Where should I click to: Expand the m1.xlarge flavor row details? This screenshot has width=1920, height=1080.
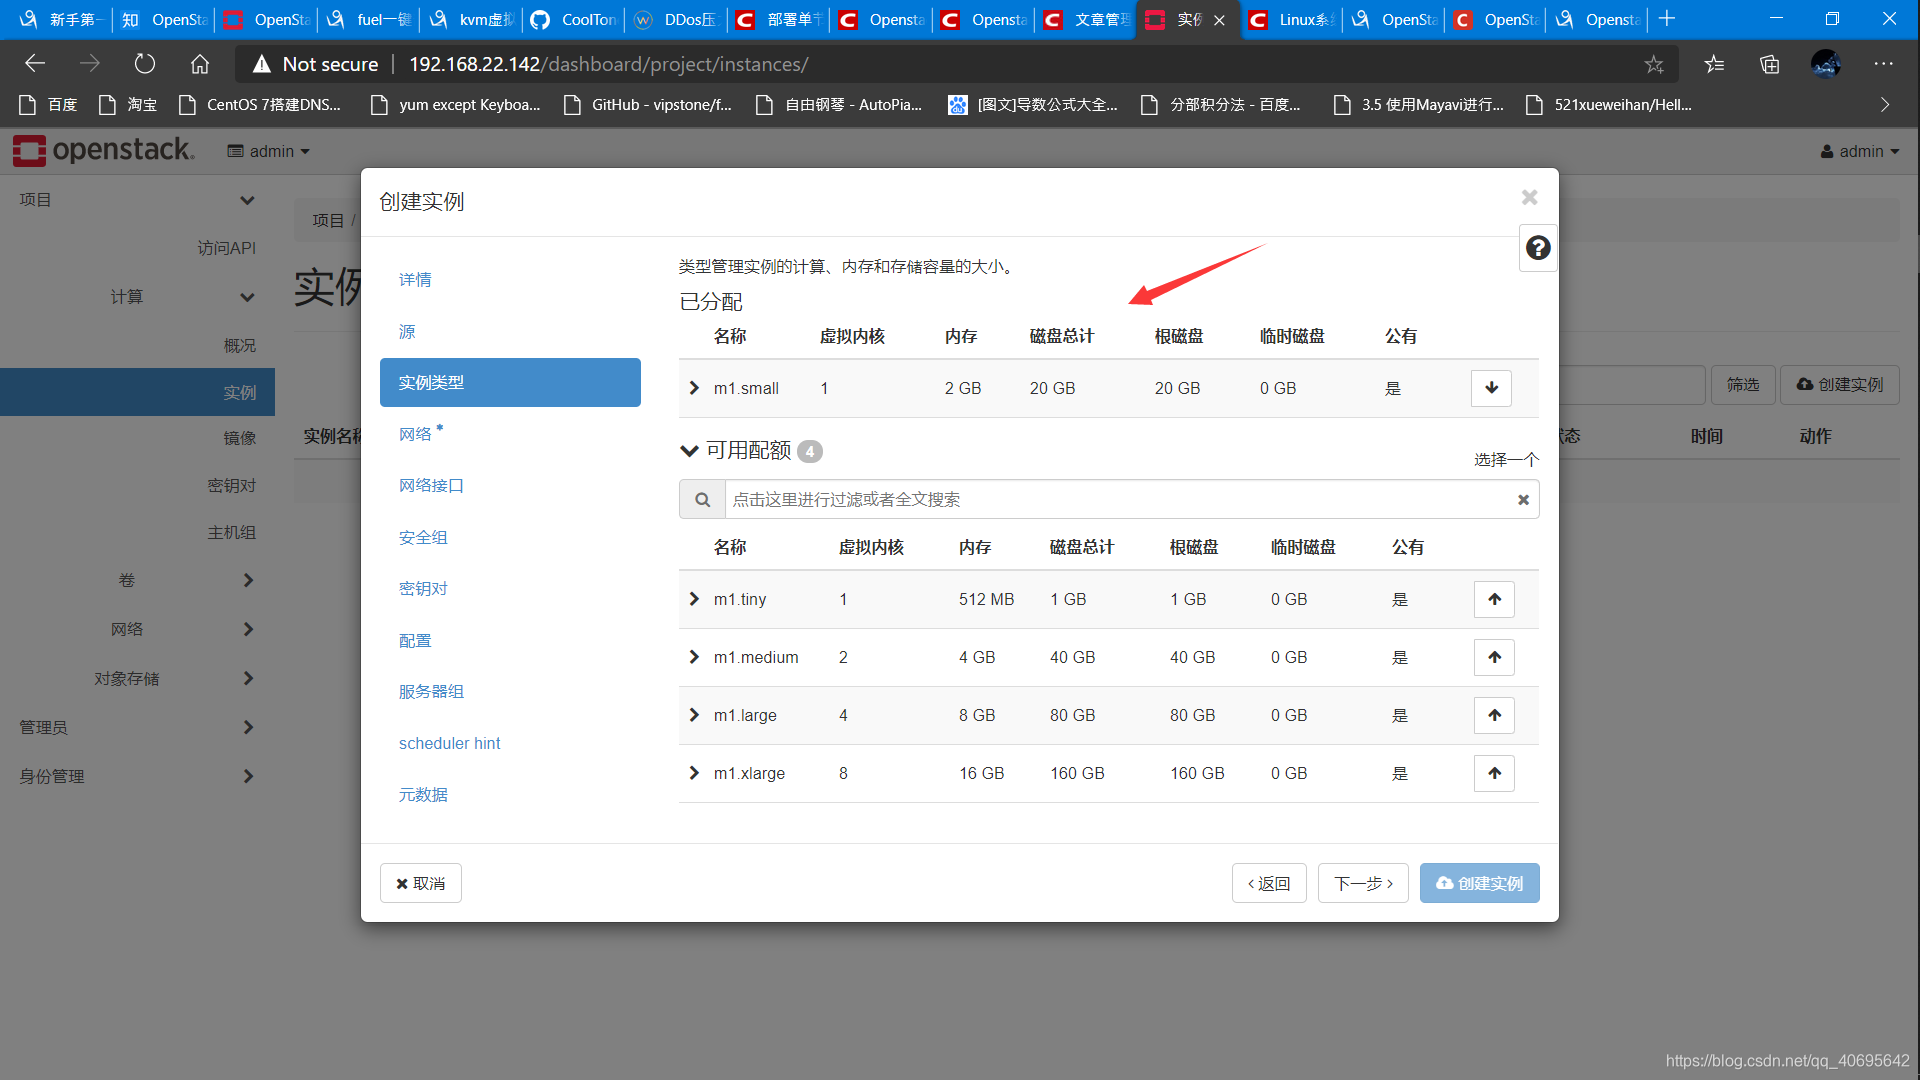[x=694, y=773]
